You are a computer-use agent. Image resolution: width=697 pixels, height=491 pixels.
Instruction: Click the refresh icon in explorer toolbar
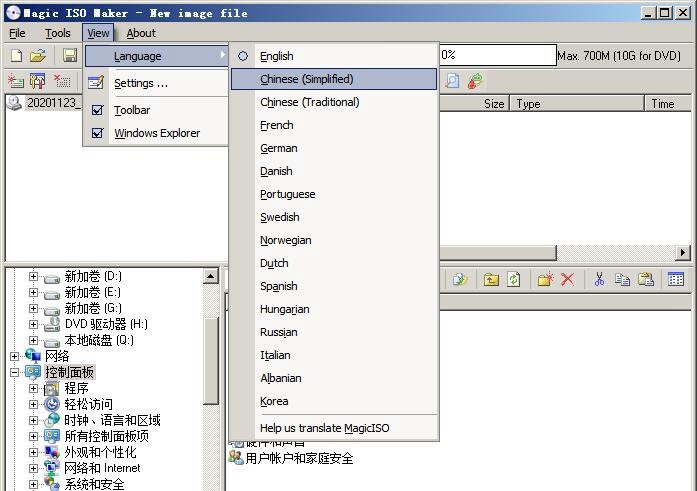point(514,279)
